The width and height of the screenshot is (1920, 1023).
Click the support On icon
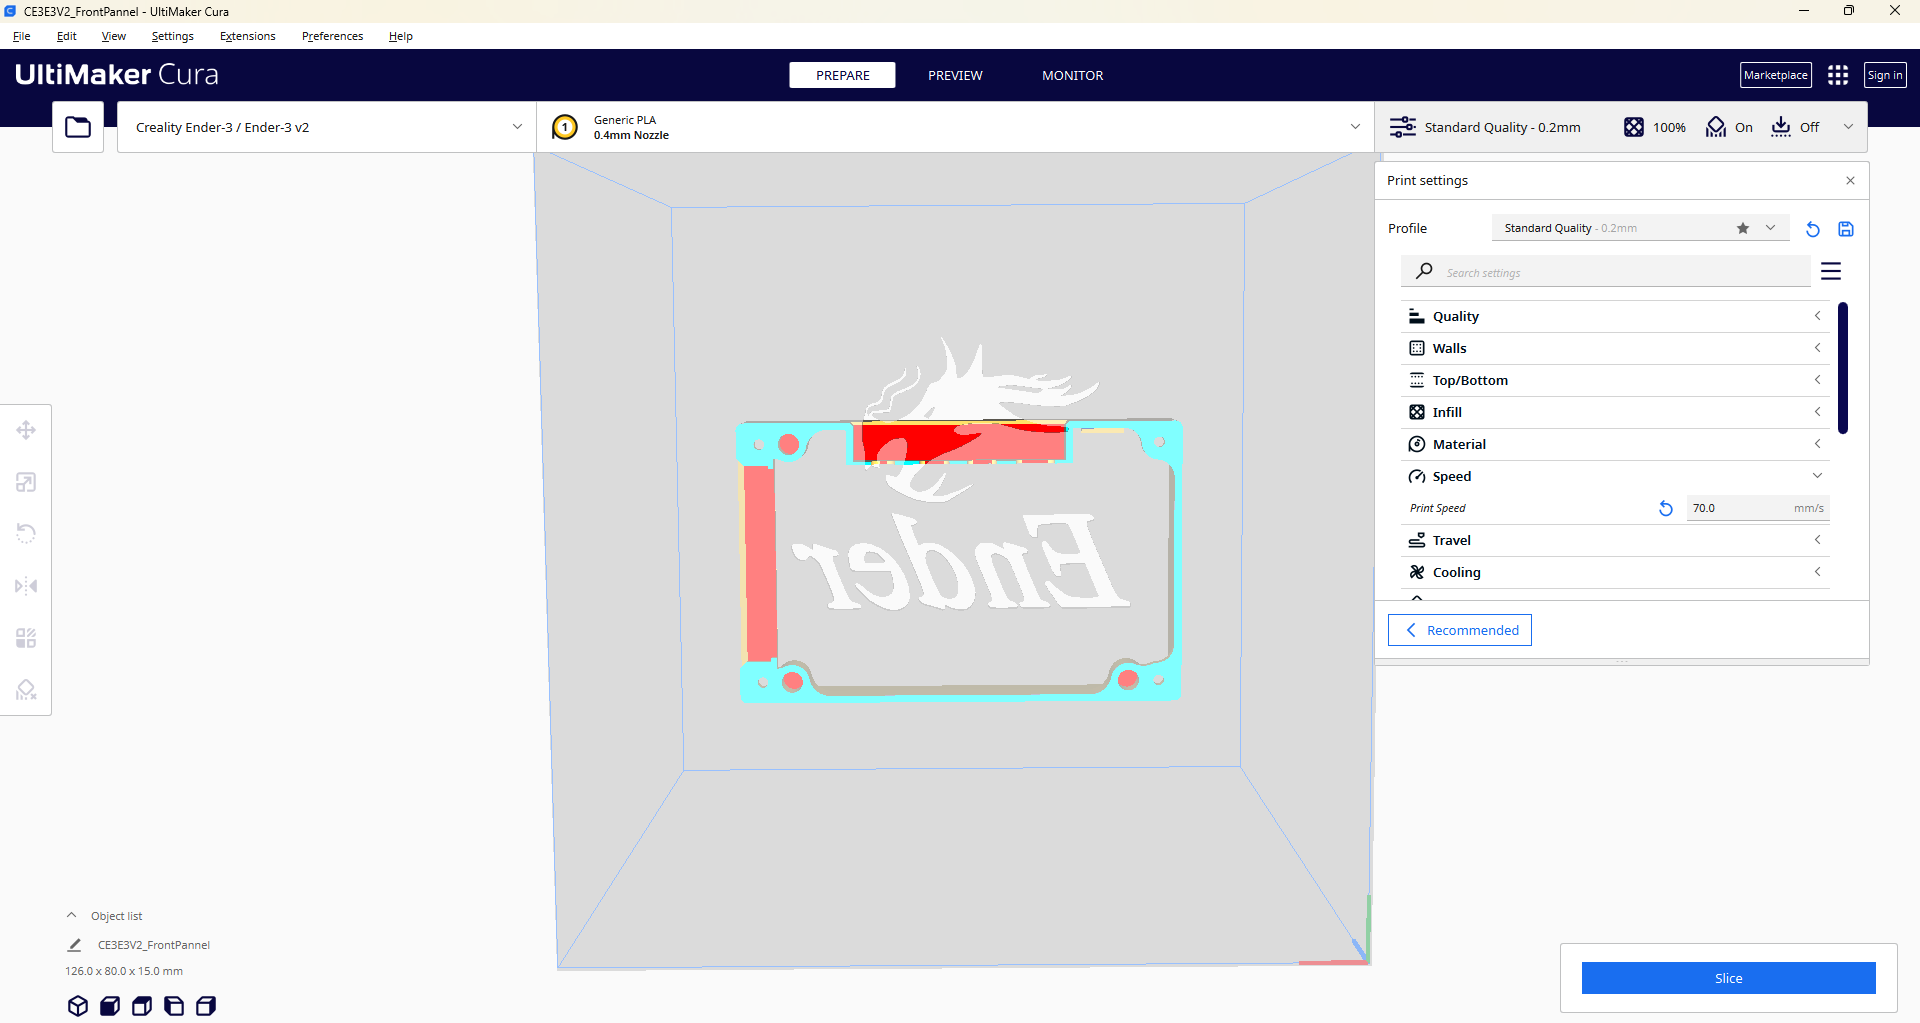click(x=1716, y=127)
